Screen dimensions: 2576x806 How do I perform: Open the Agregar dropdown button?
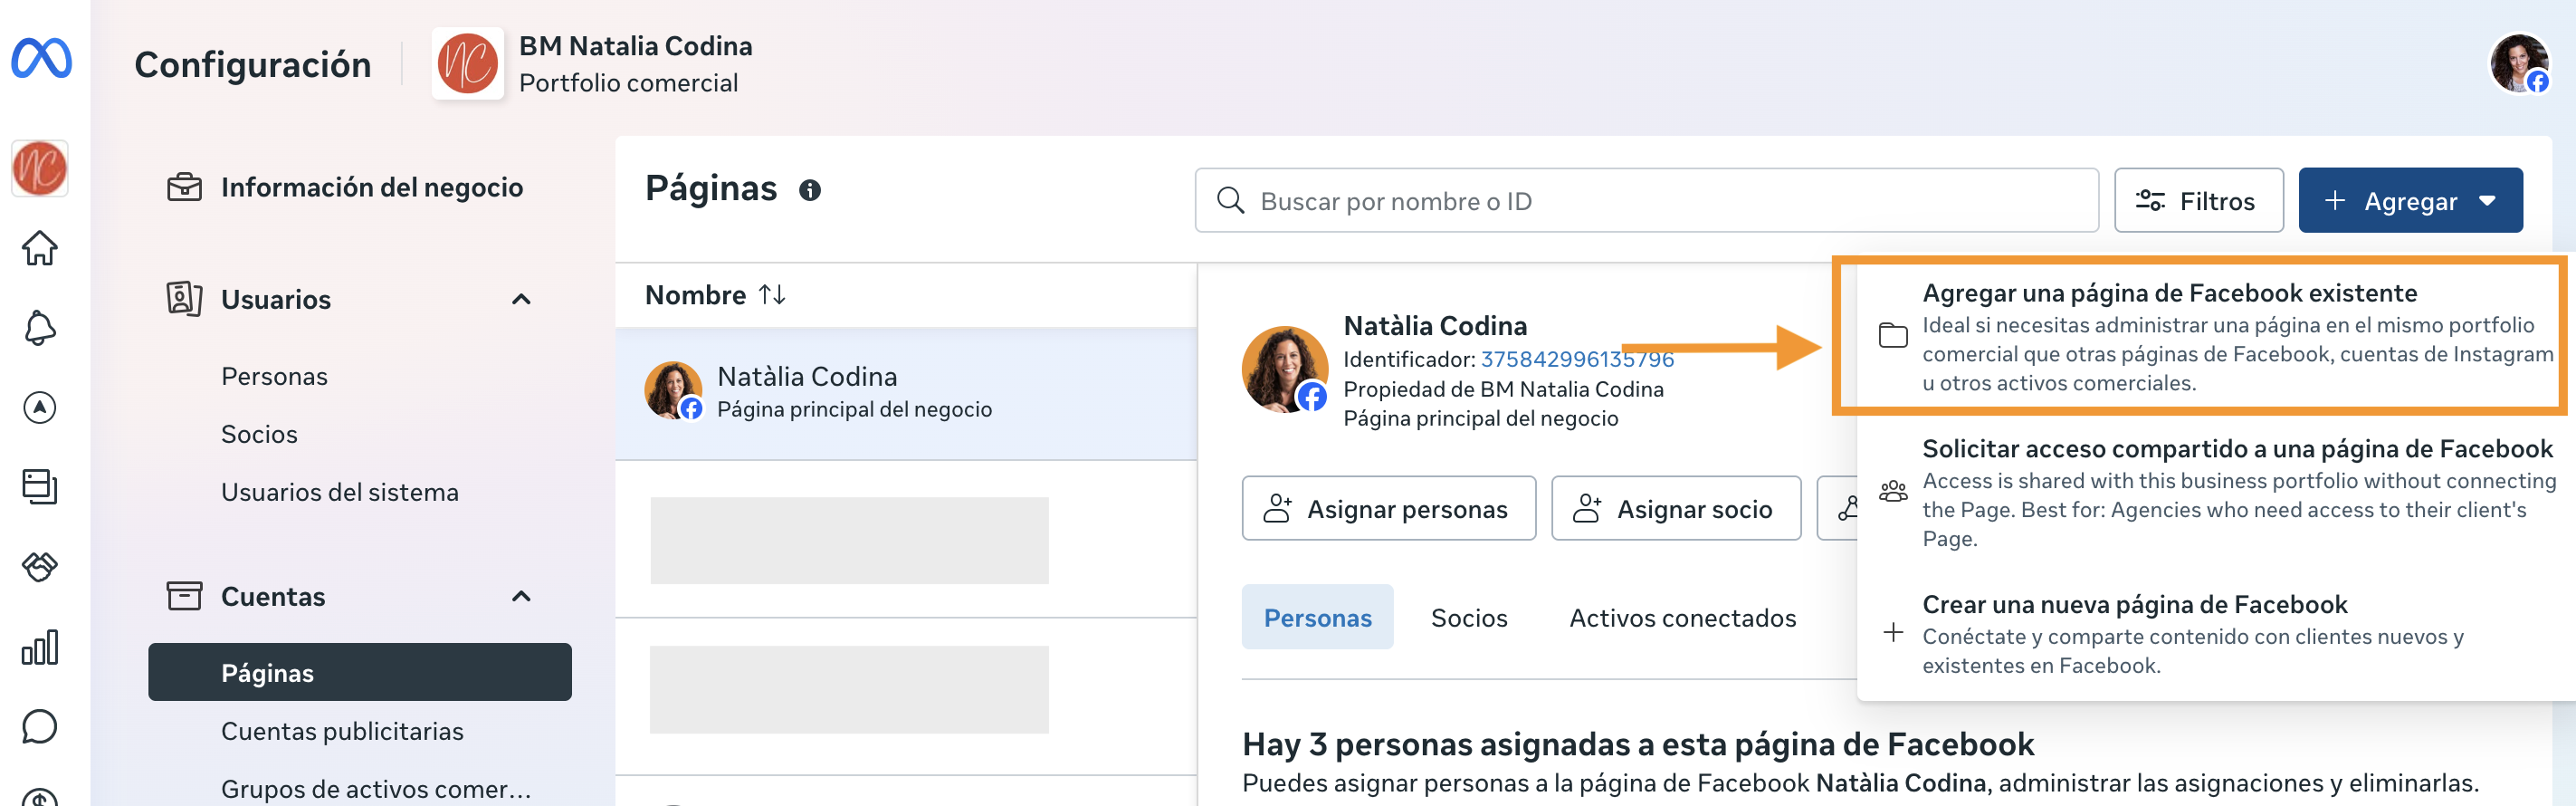(2410, 201)
